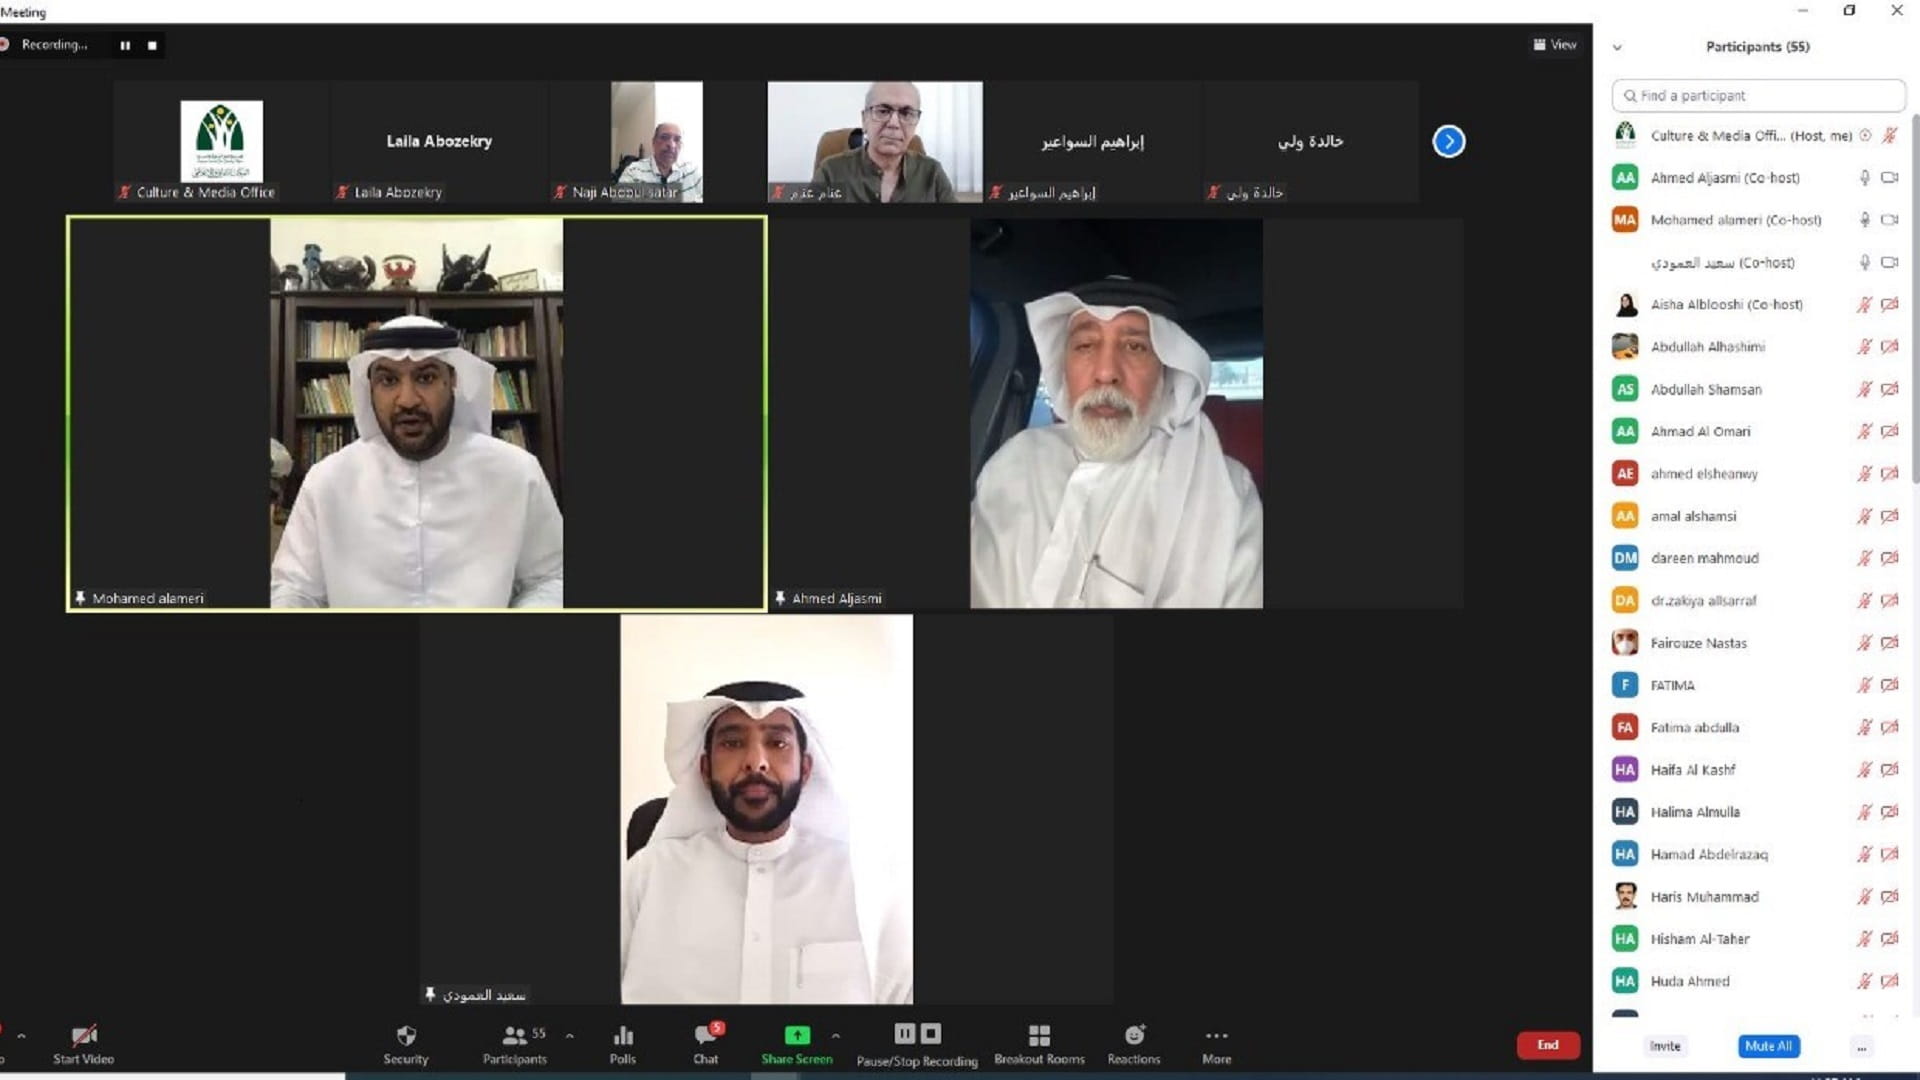Viewport: 1920px width, 1080px height.
Task: Unmute Fairouze Nastas's microphone
Action: [1864, 643]
